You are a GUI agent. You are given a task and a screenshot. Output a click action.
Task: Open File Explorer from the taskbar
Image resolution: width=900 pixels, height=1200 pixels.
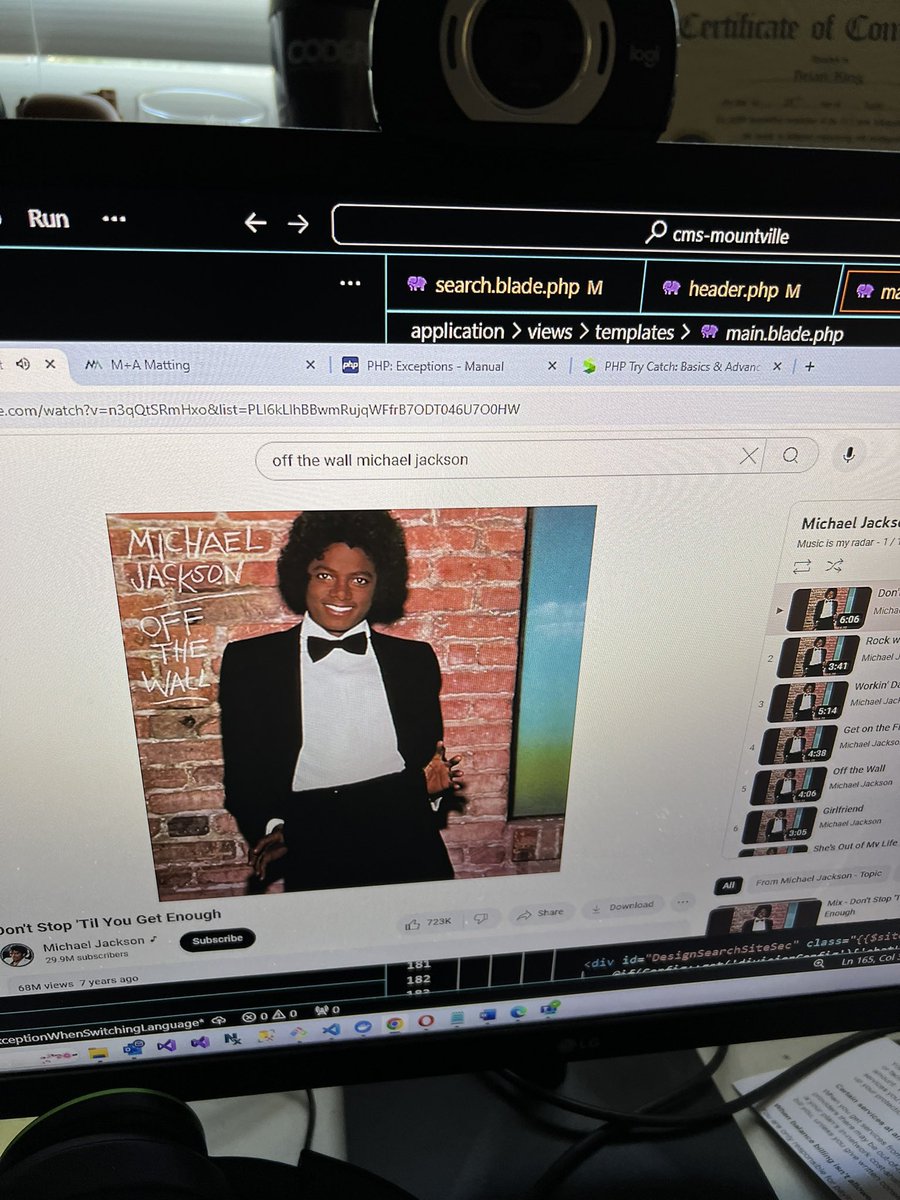click(x=98, y=1052)
